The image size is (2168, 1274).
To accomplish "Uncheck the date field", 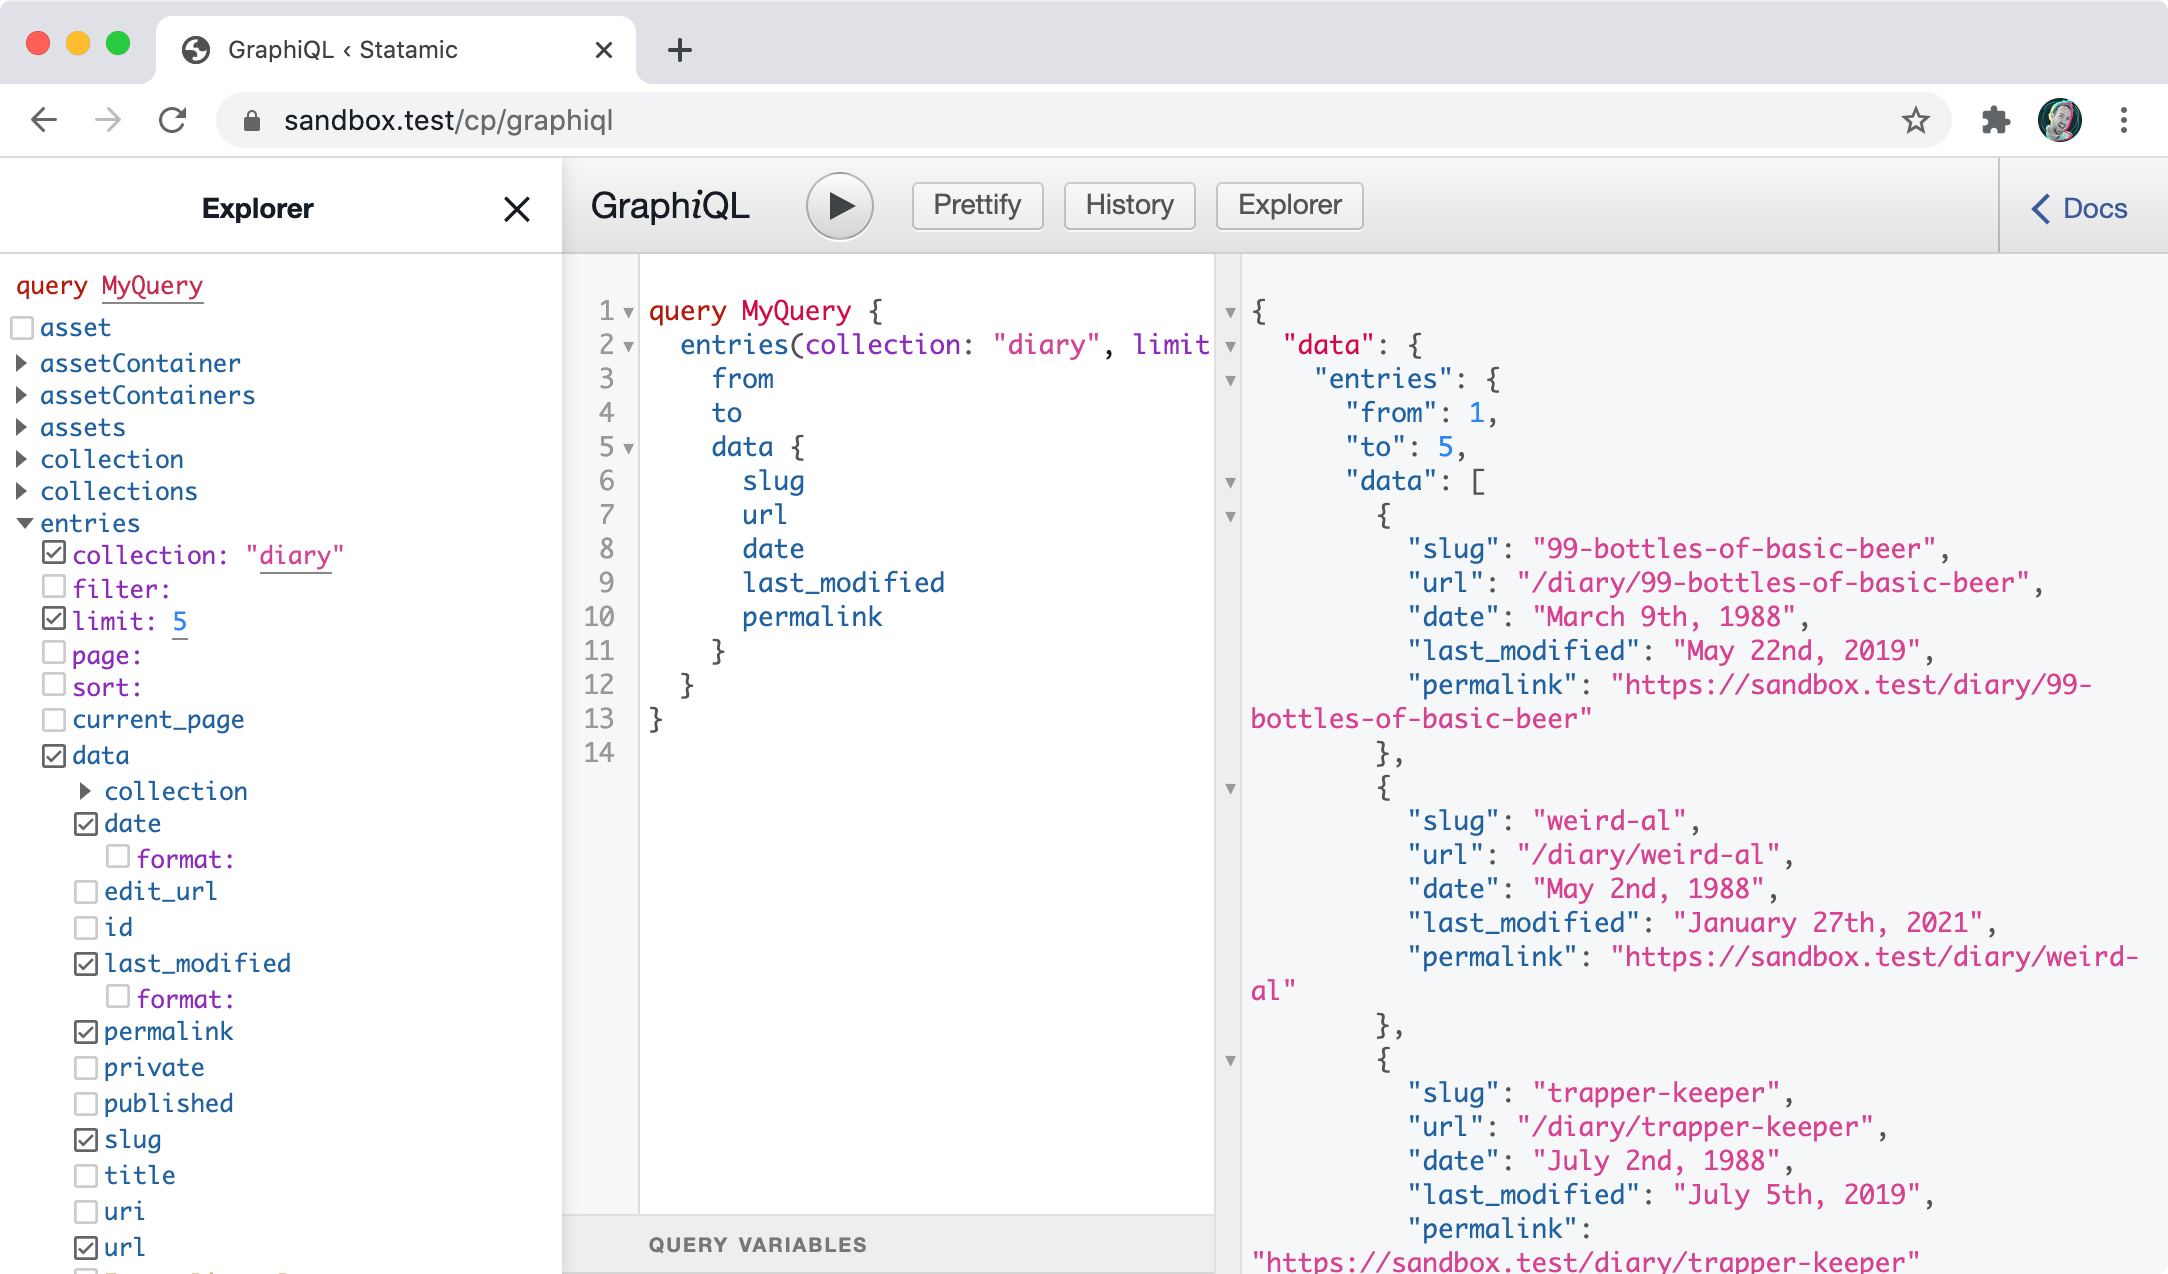I will pyautogui.click(x=86, y=824).
